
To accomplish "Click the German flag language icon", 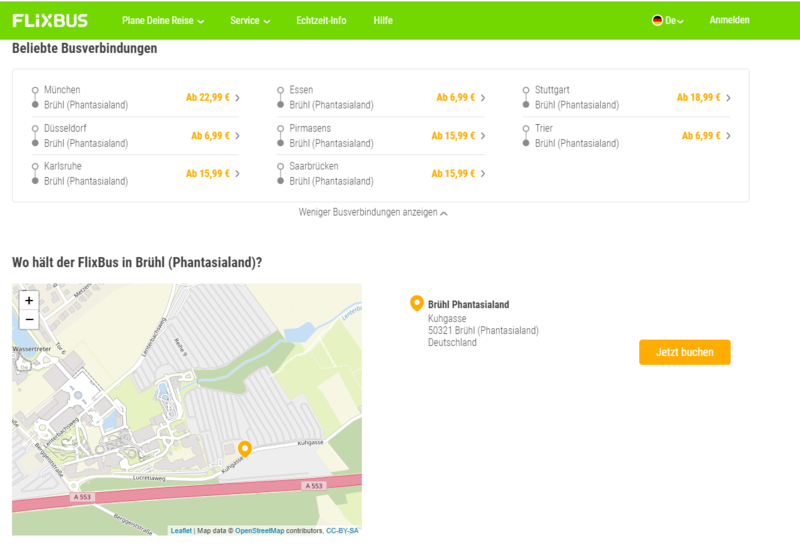I will pos(658,20).
